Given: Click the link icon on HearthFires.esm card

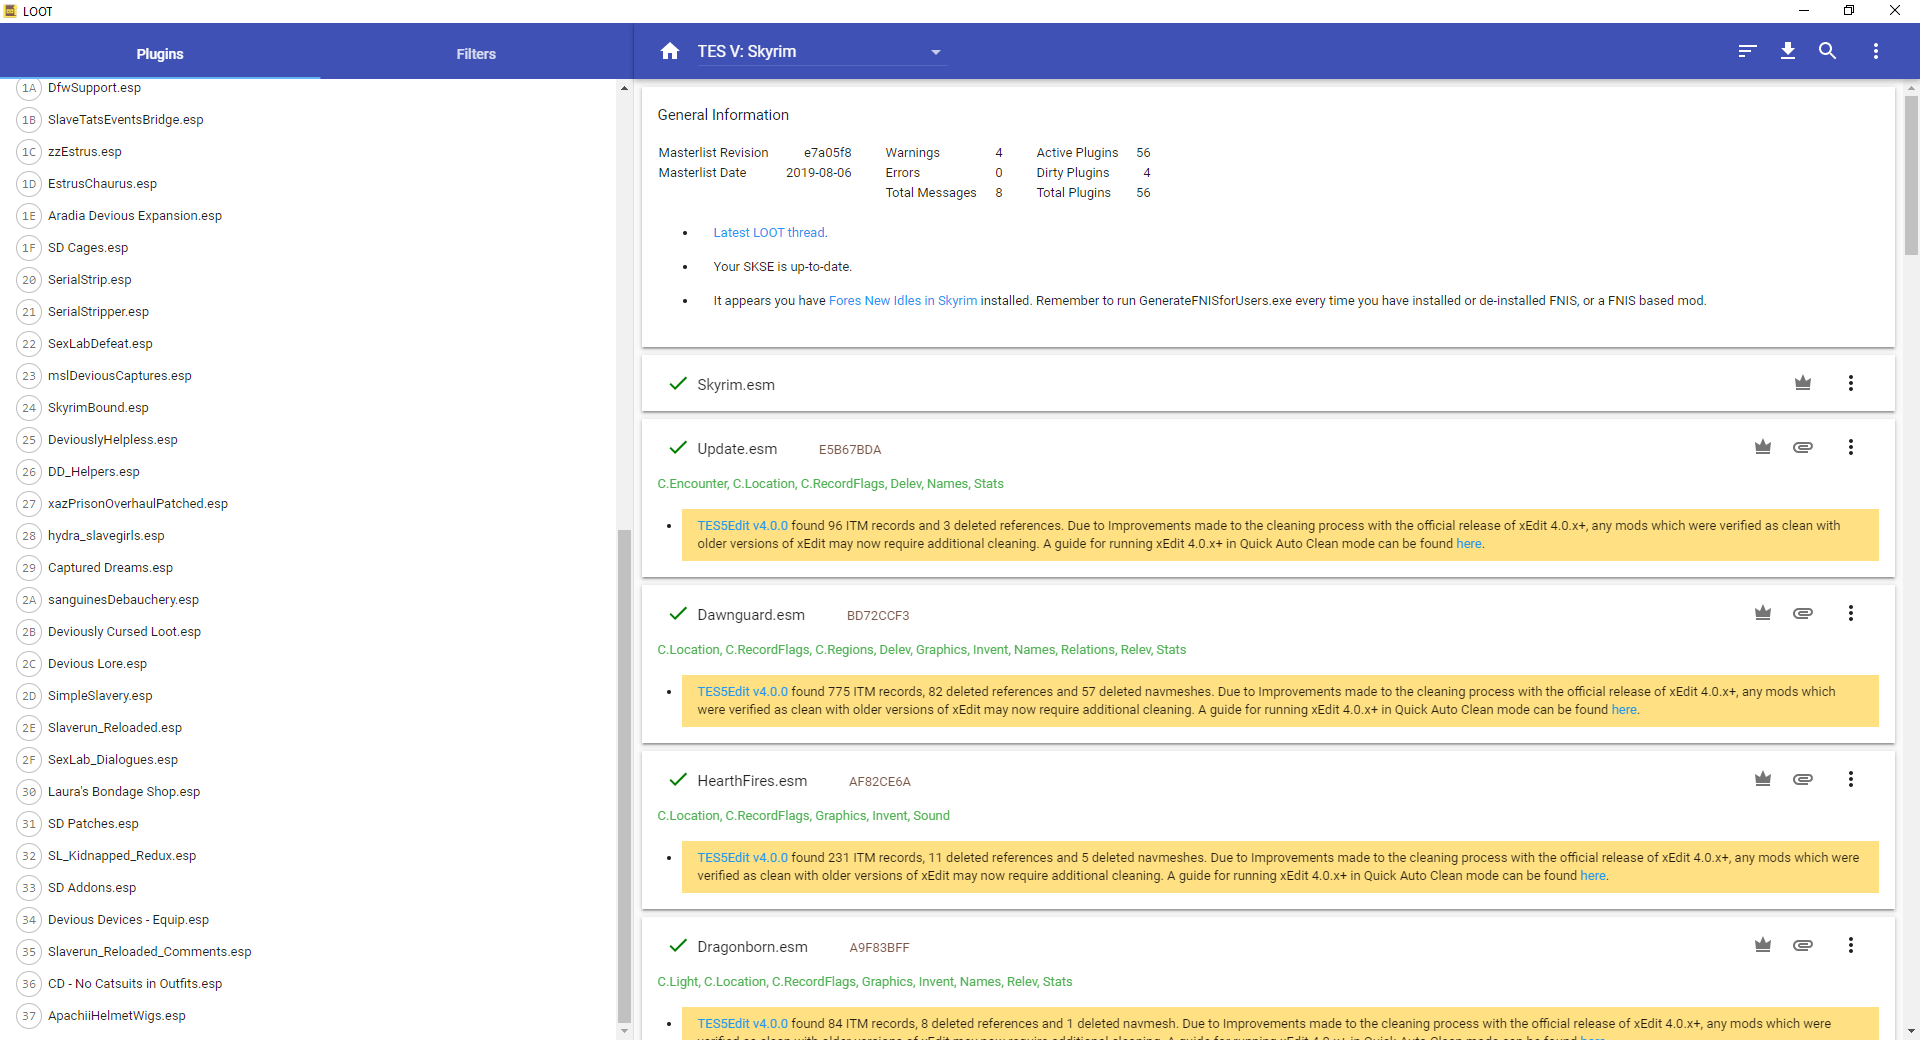Looking at the screenshot, I should coord(1803,779).
